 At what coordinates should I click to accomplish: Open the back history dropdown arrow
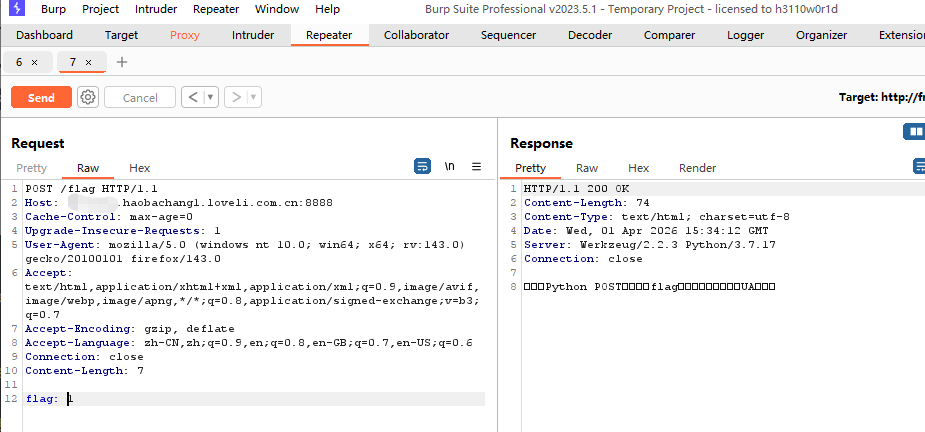coord(211,97)
